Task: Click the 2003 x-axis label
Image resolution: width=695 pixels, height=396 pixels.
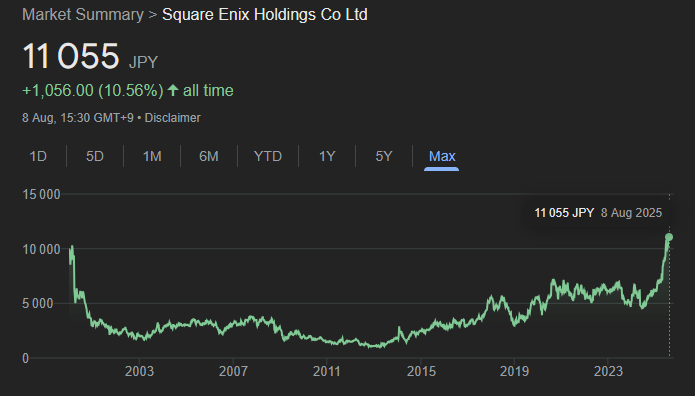Action: 139,371
